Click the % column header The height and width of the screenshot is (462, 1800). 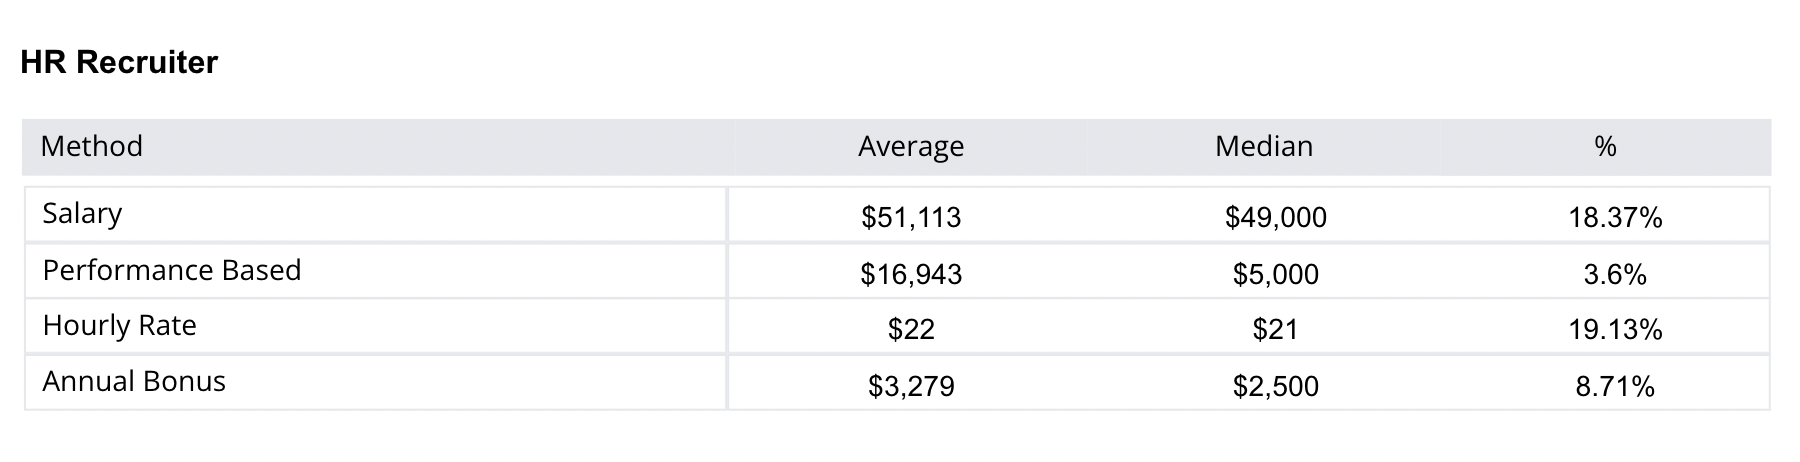(1605, 147)
